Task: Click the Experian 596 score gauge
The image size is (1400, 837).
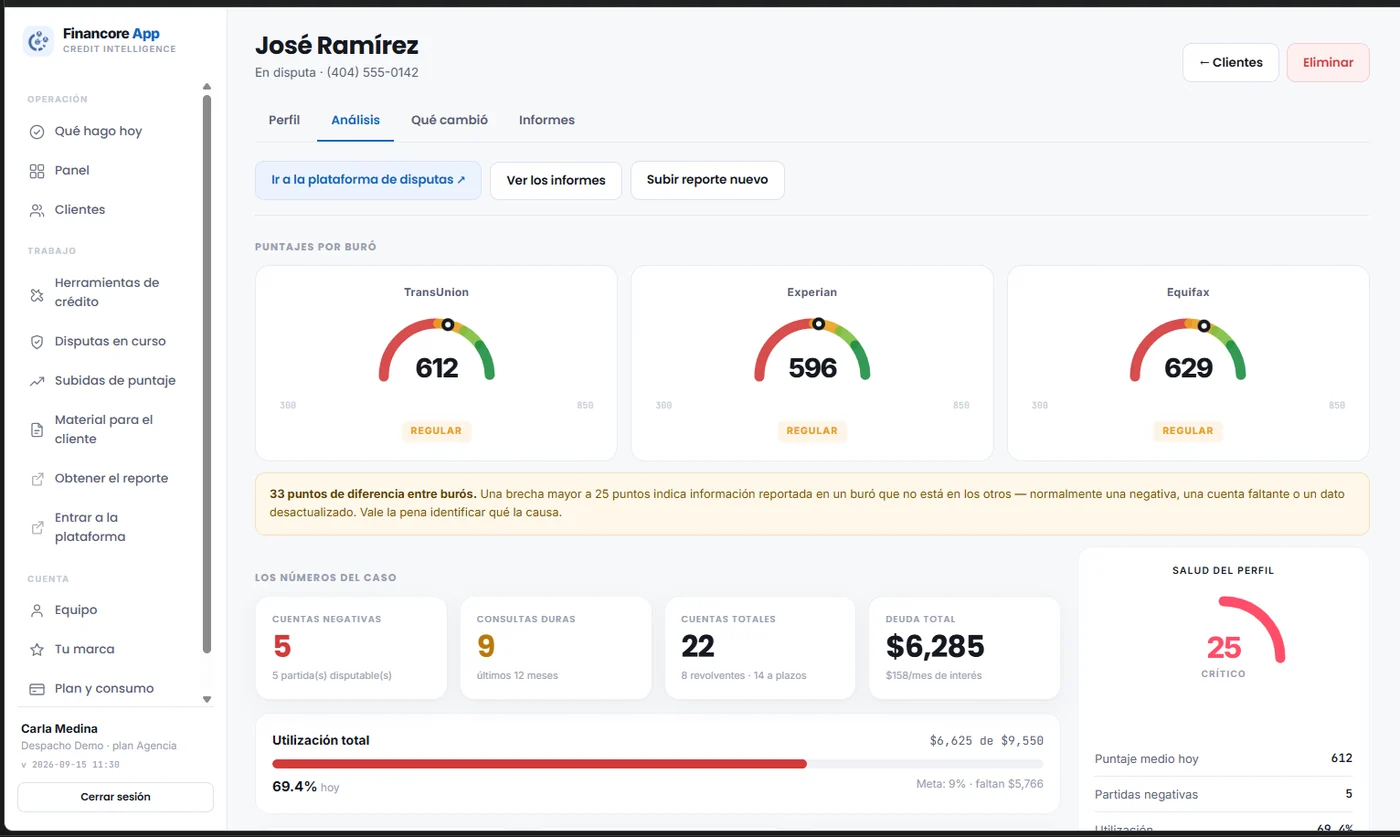Action: 812,351
